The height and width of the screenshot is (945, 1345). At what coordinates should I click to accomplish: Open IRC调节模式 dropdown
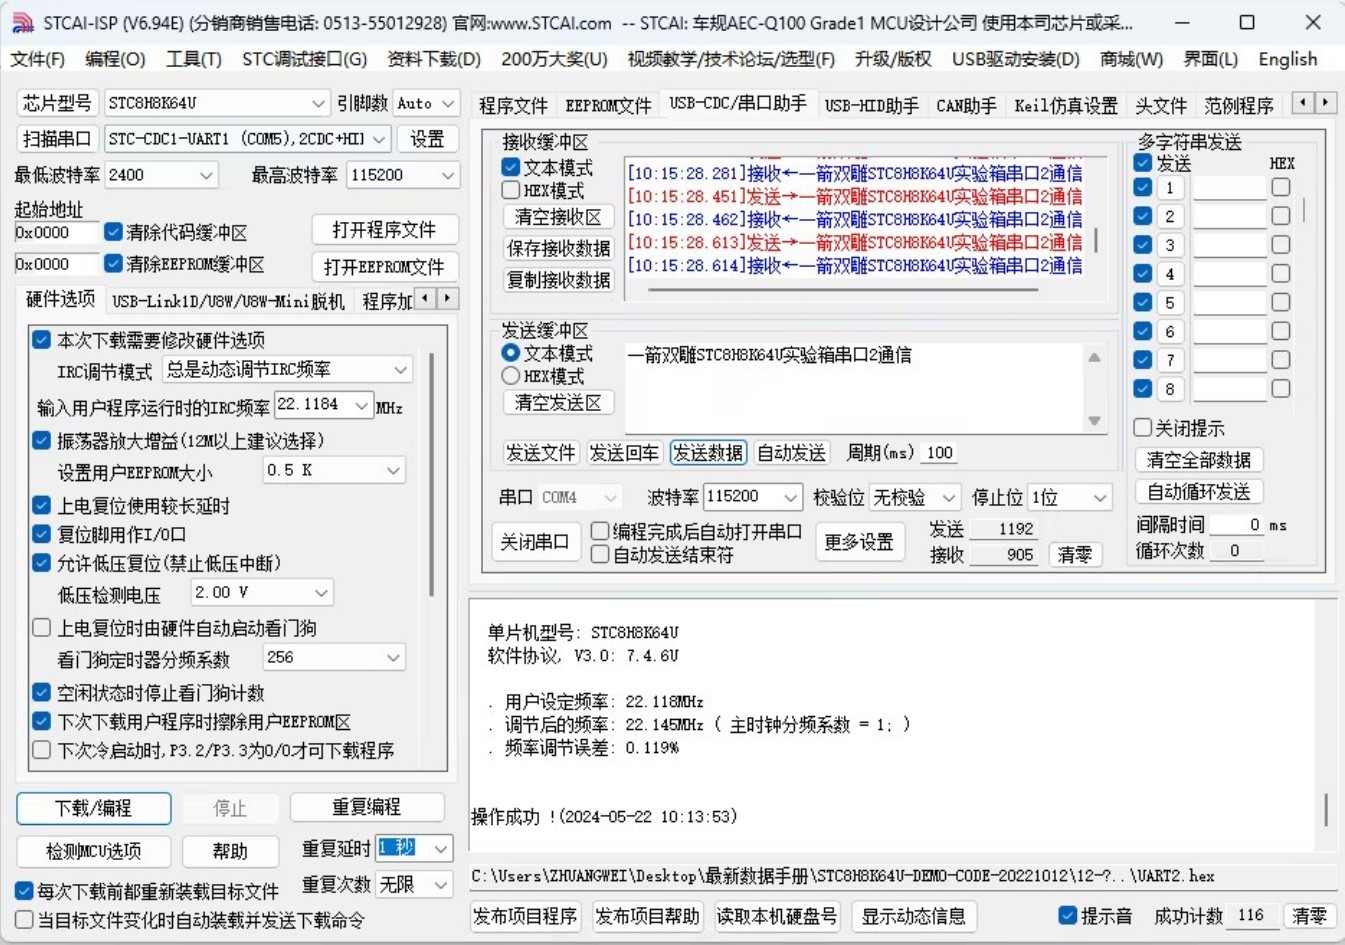[286, 370]
